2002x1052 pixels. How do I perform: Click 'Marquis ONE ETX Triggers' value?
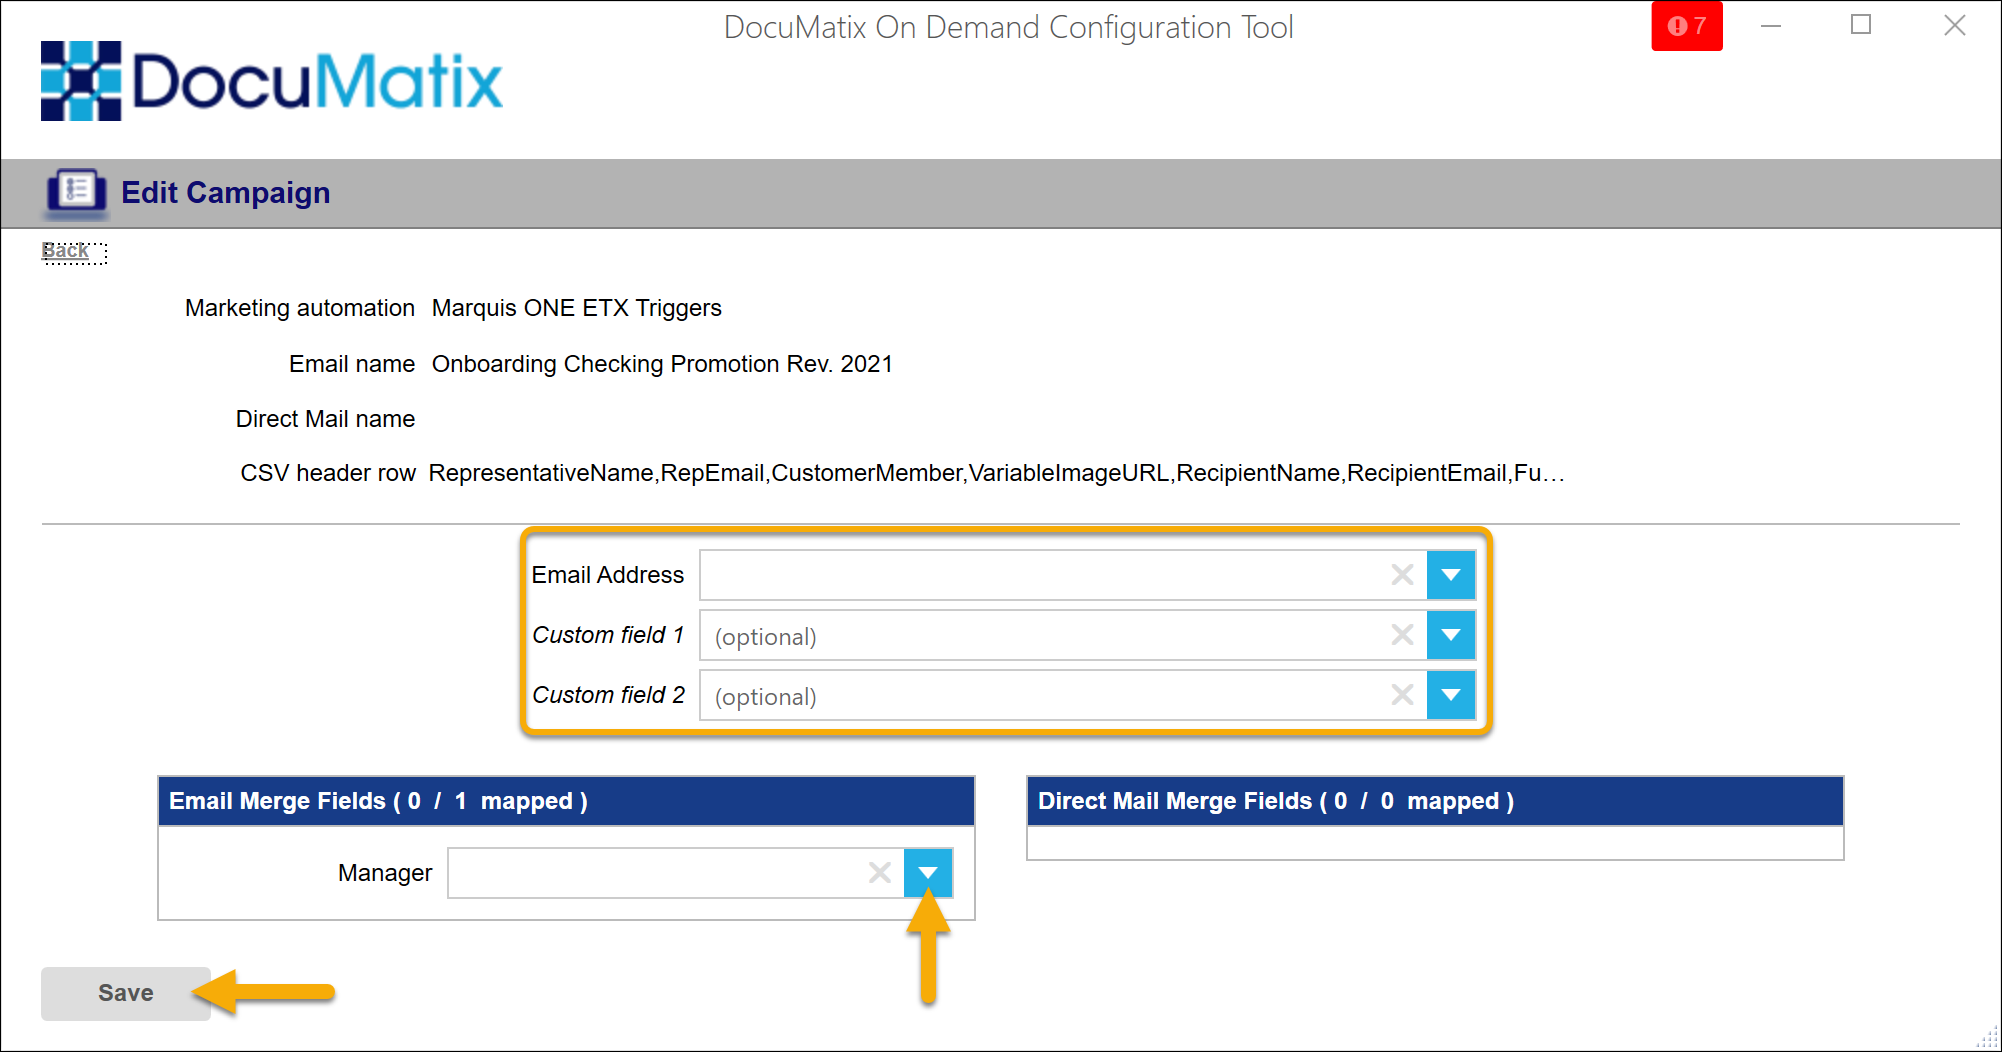click(x=576, y=308)
